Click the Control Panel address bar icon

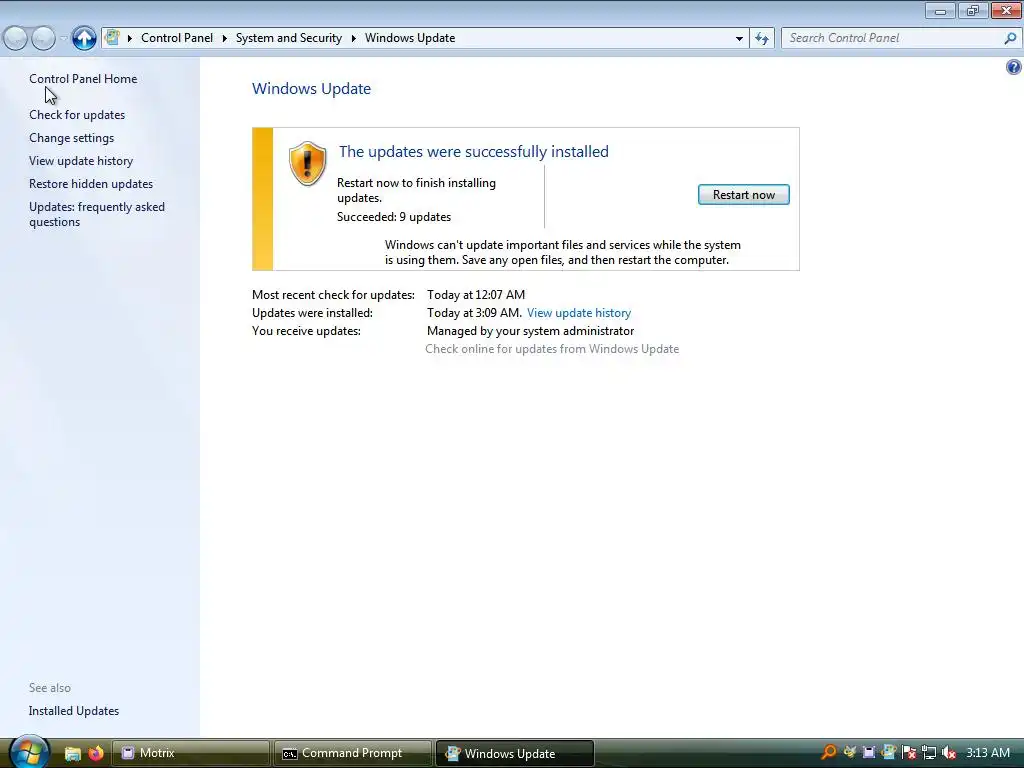point(112,38)
